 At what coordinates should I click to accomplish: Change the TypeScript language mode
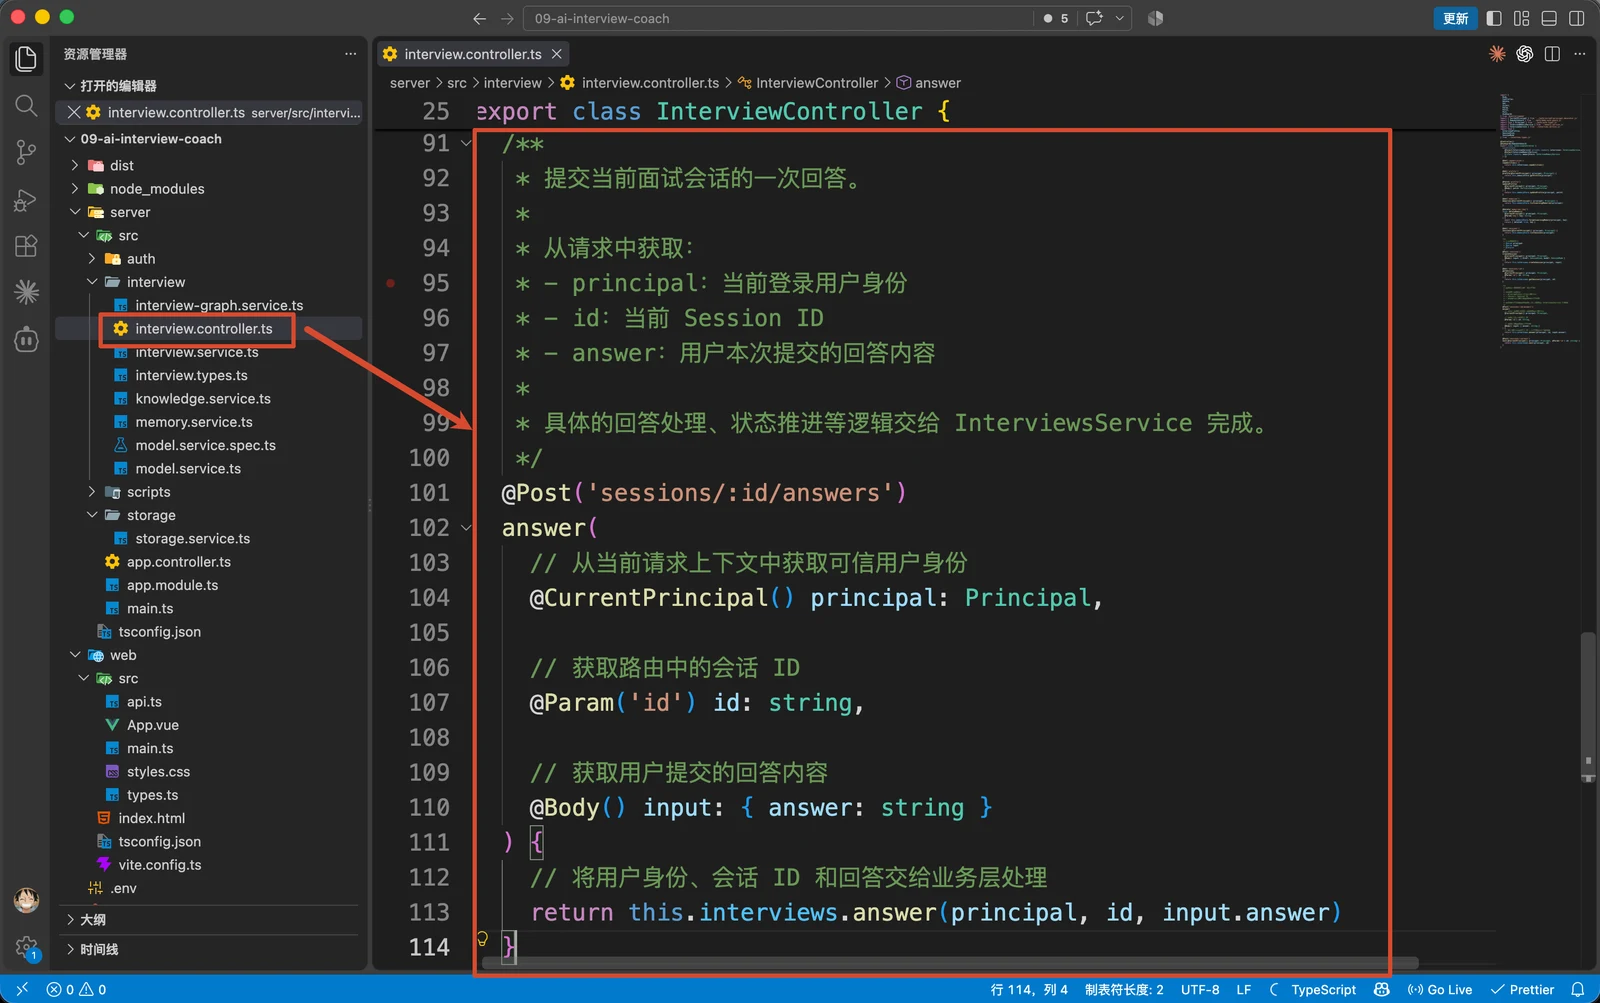pos(1323,989)
